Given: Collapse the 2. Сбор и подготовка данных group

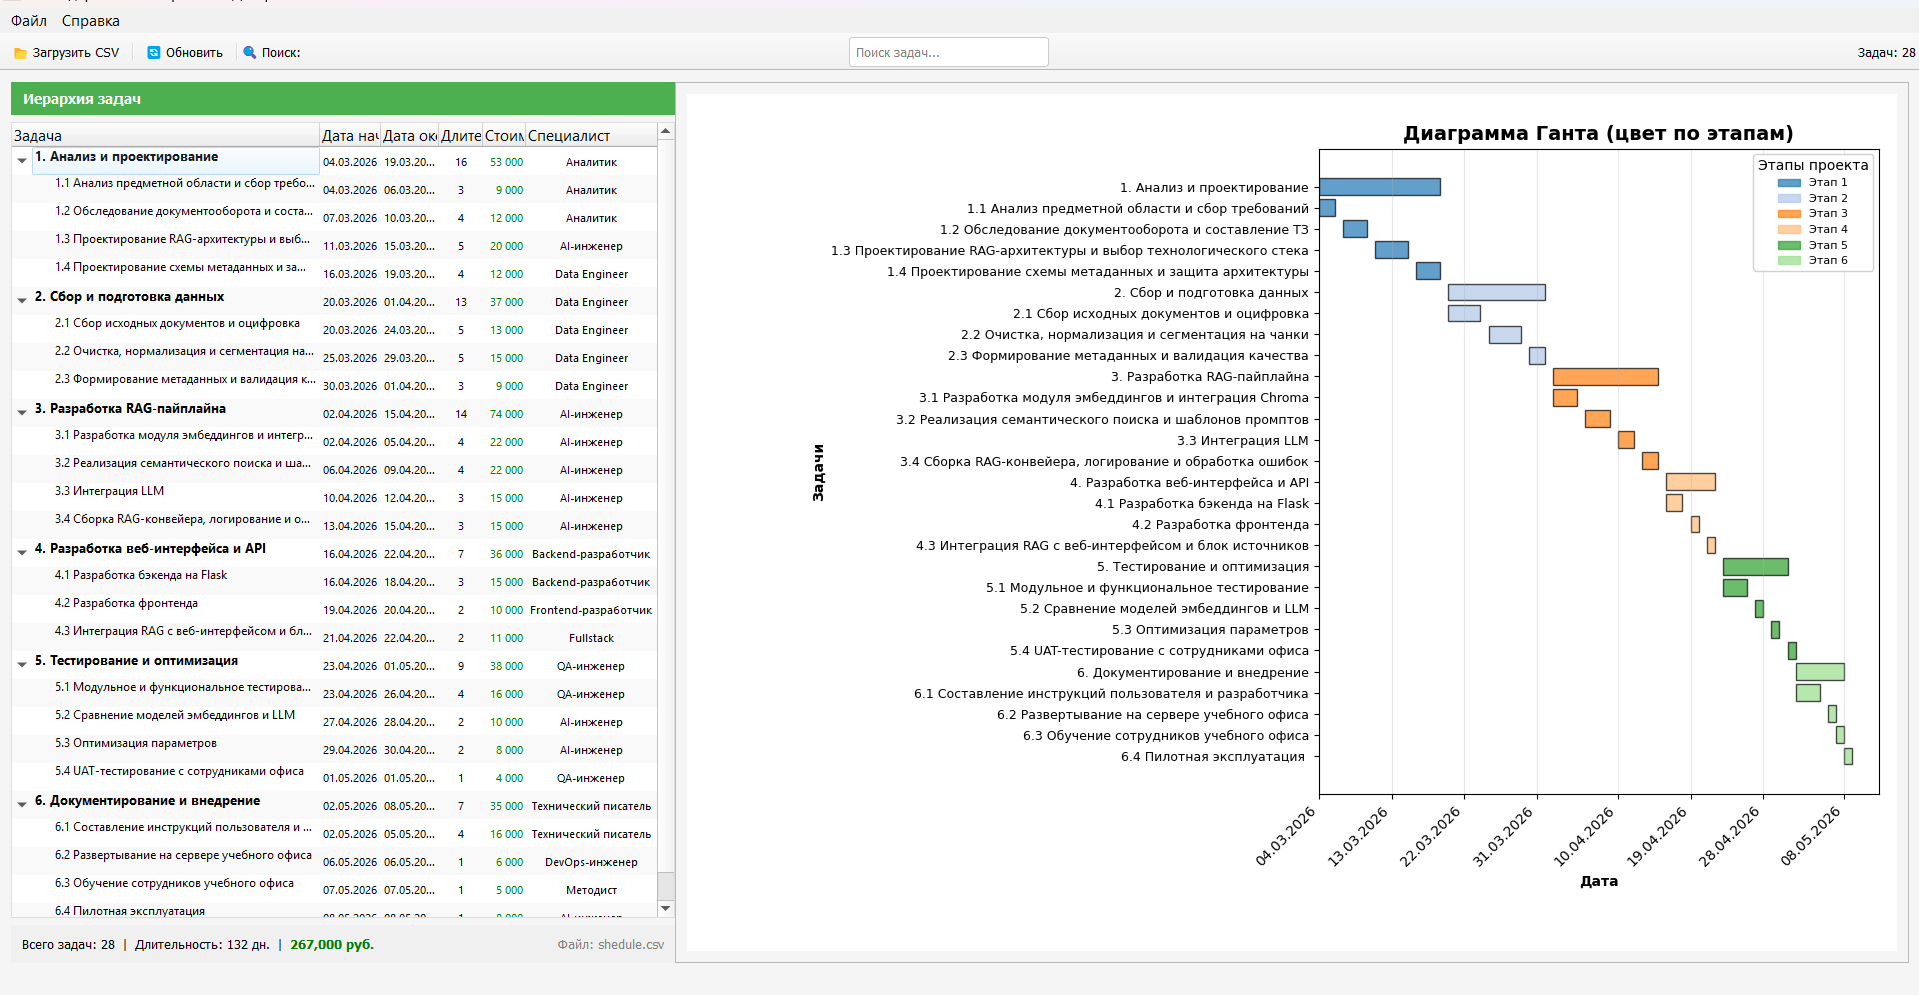Looking at the screenshot, I should click(x=22, y=300).
